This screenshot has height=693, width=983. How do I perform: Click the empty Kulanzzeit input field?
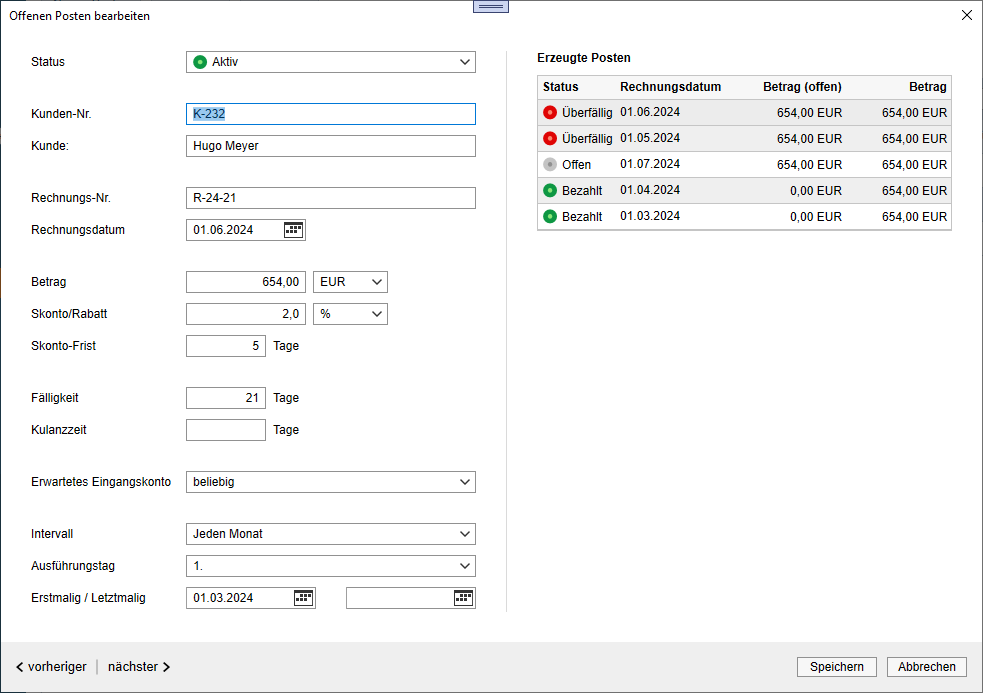click(x=226, y=430)
